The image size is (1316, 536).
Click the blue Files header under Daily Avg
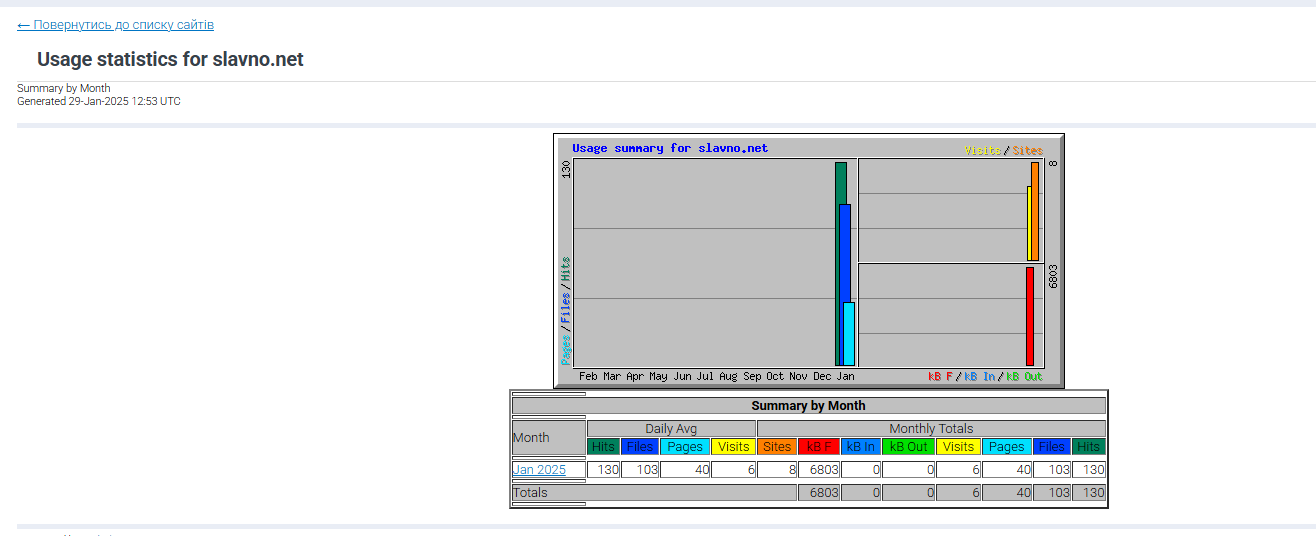pos(639,447)
